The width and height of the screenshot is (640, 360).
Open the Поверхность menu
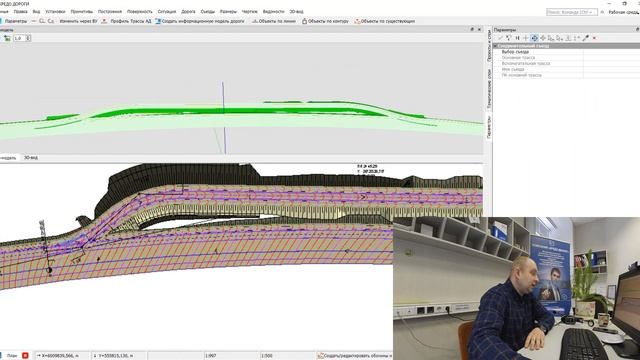[x=140, y=12]
